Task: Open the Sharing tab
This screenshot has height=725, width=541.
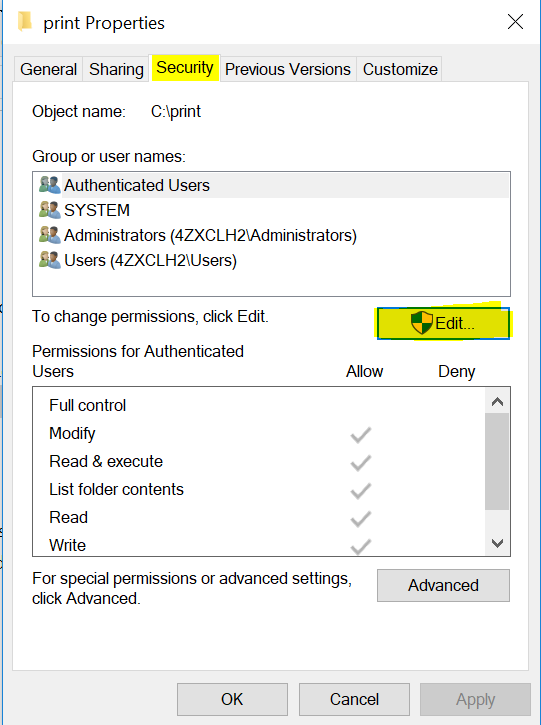Action: 116,69
